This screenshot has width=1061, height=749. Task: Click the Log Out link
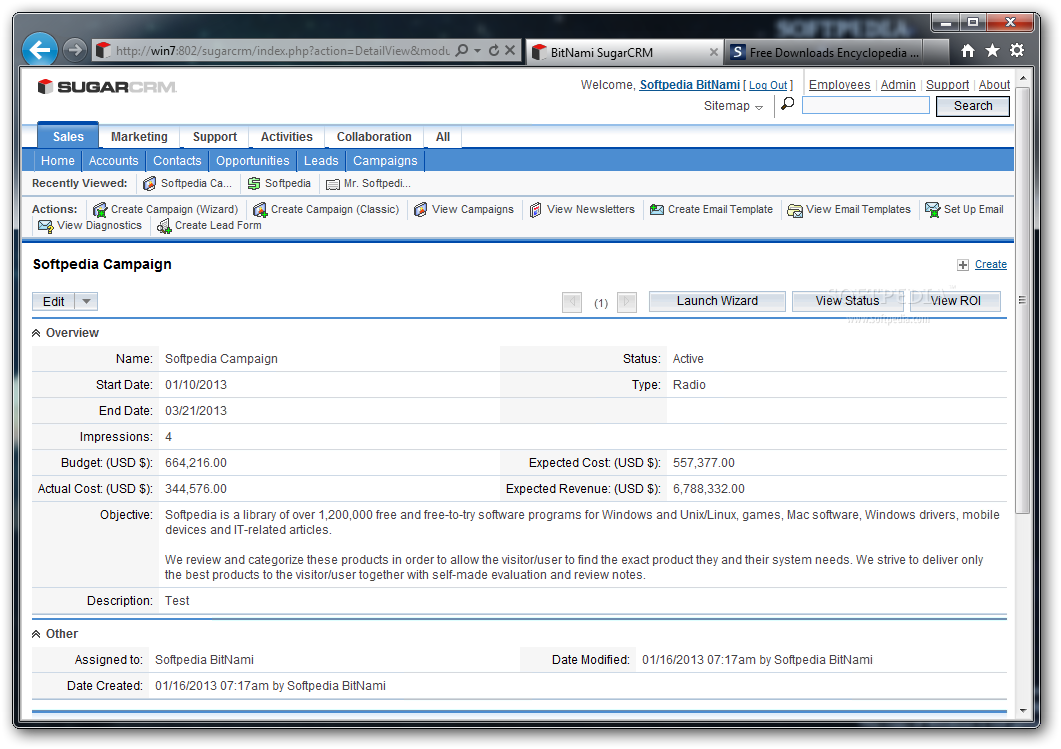point(768,85)
